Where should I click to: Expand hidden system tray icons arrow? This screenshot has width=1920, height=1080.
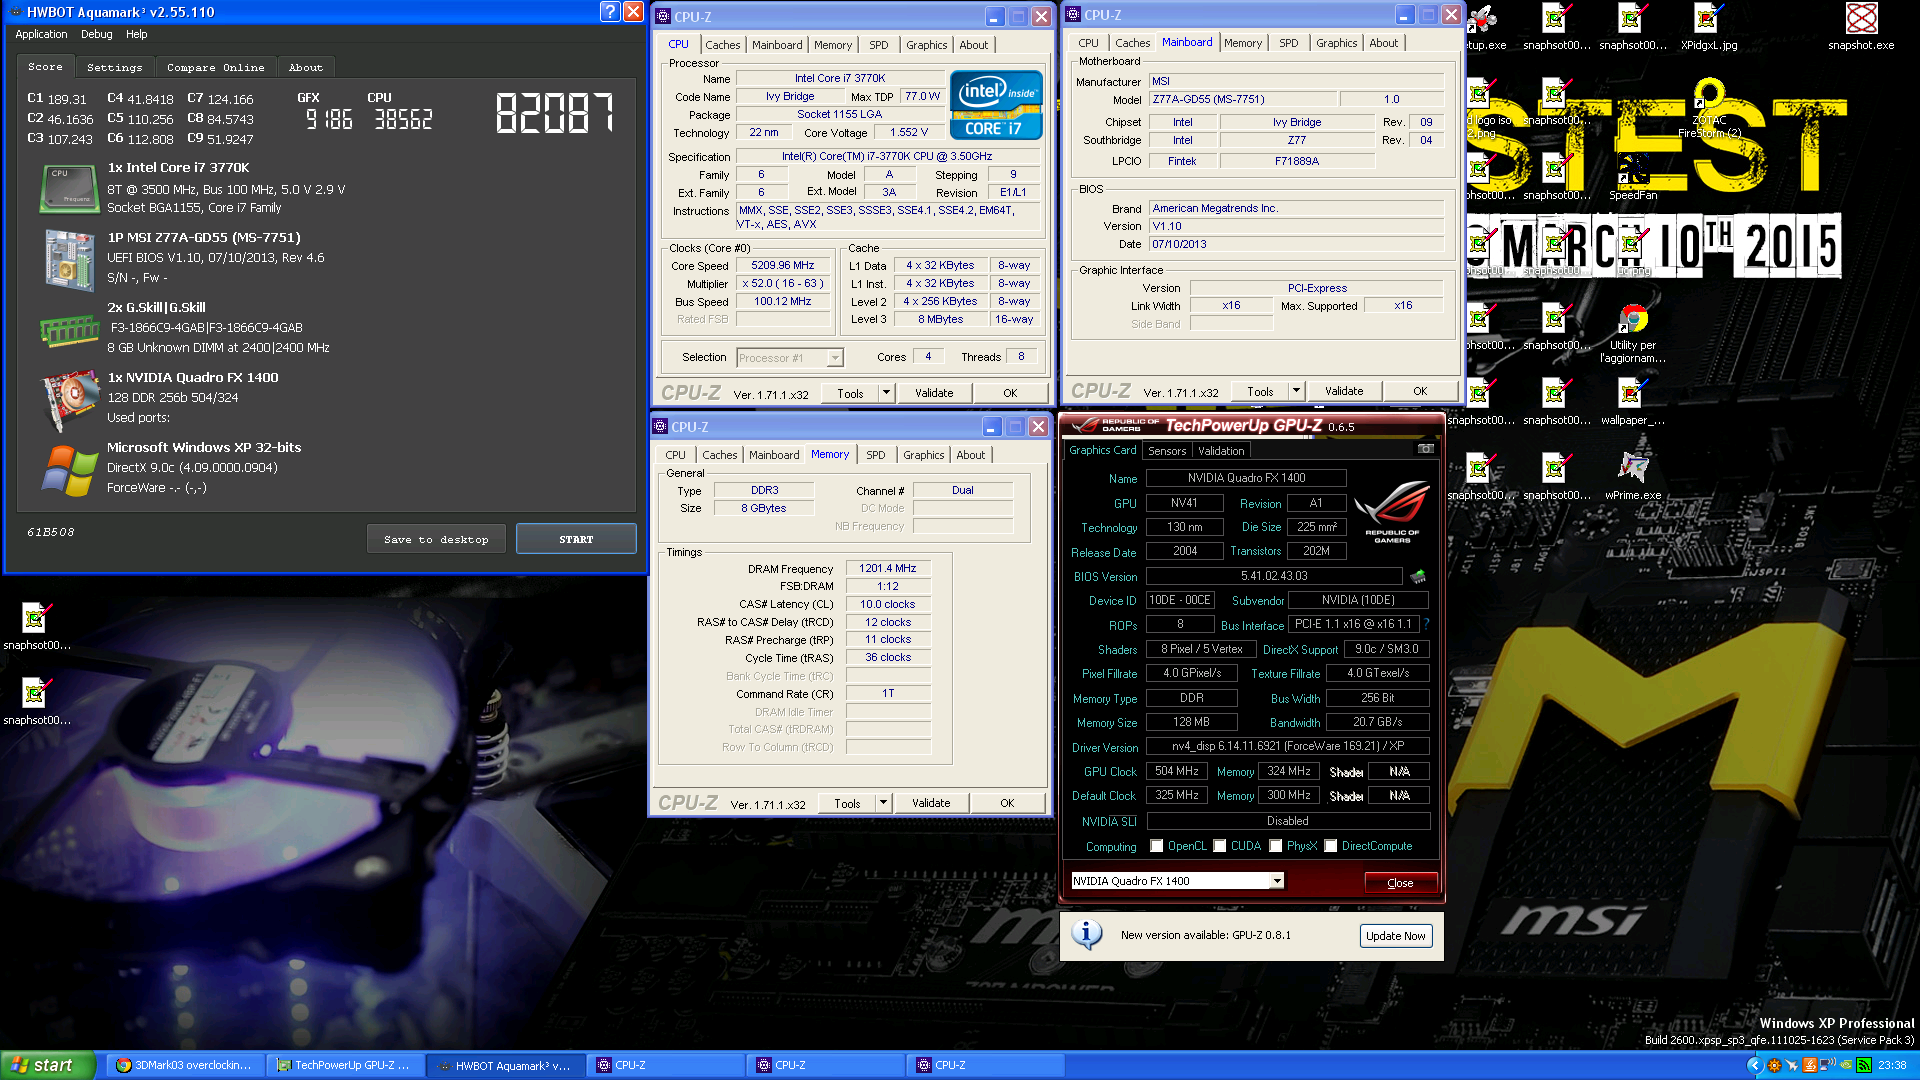(1755, 1065)
